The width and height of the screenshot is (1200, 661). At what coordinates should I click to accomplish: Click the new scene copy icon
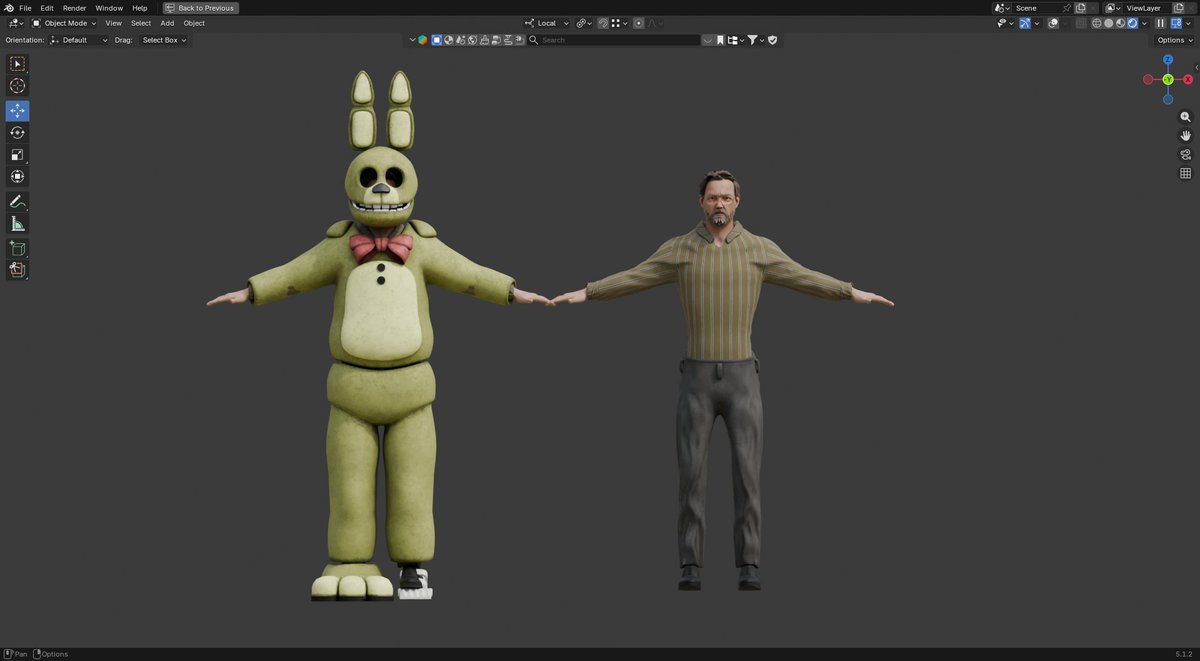click(1080, 8)
